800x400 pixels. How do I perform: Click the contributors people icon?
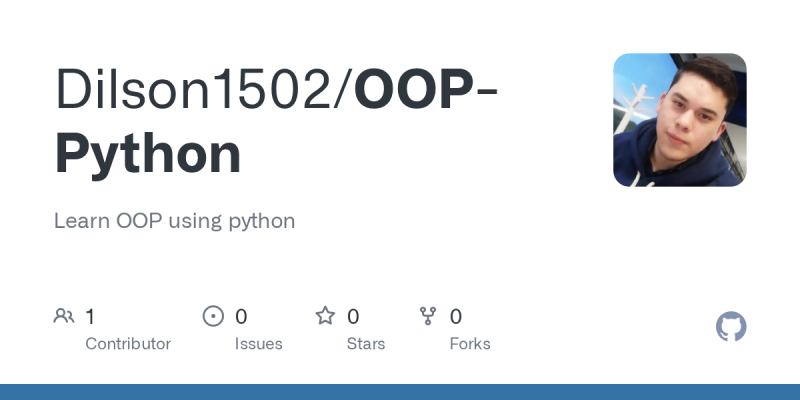coord(64,316)
